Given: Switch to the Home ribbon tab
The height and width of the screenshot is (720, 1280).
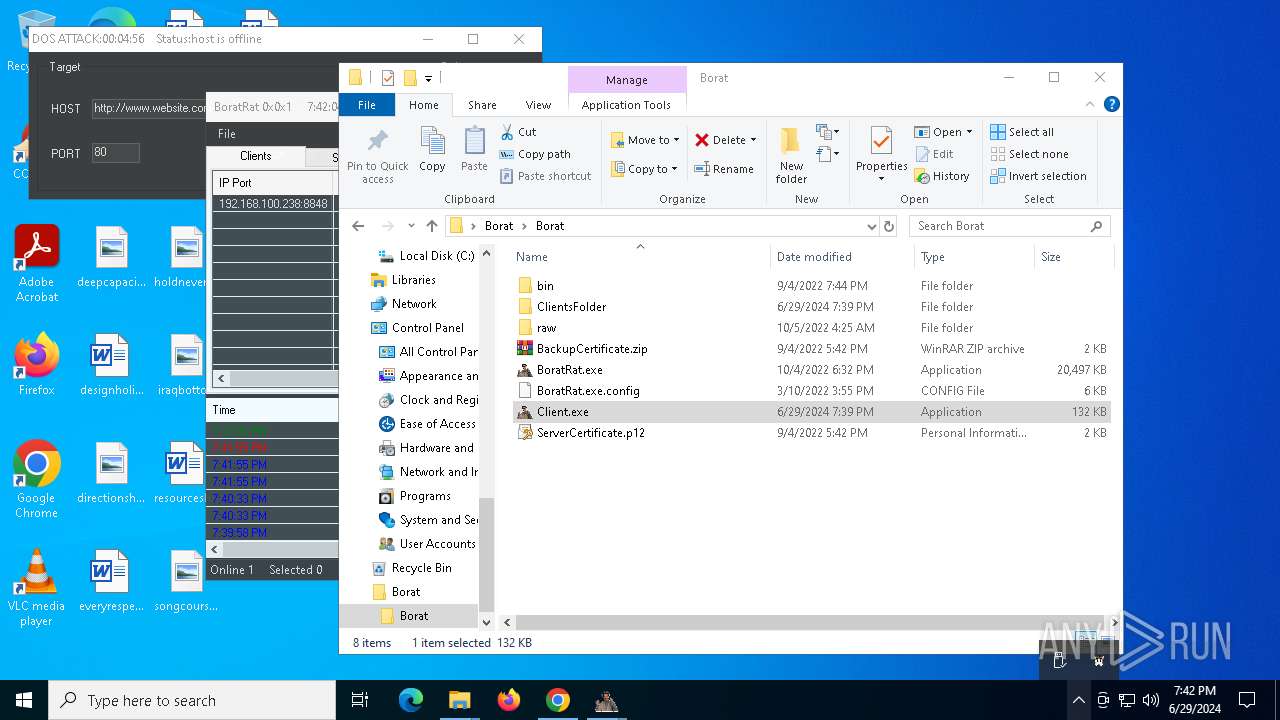Looking at the screenshot, I should pos(423,105).
